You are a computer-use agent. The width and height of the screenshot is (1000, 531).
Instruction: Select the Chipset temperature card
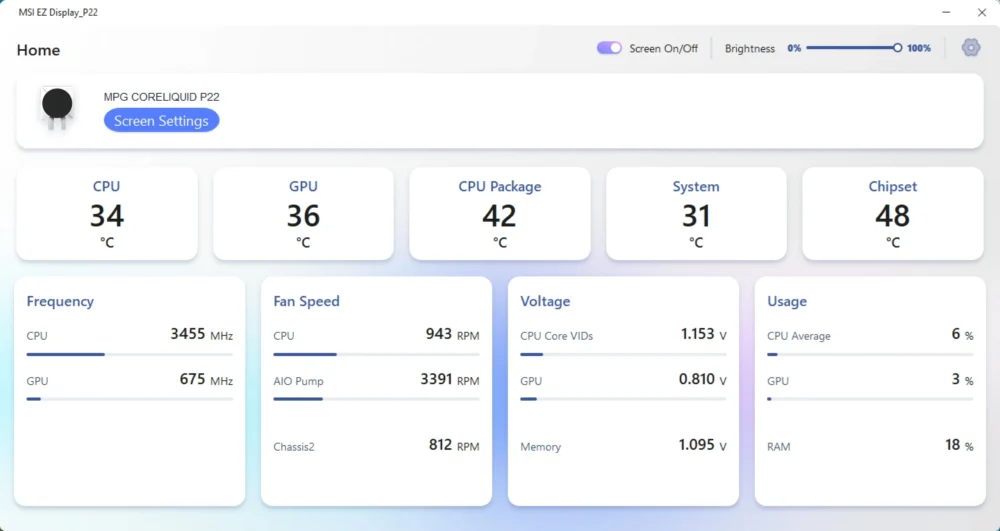click(892, 214)
